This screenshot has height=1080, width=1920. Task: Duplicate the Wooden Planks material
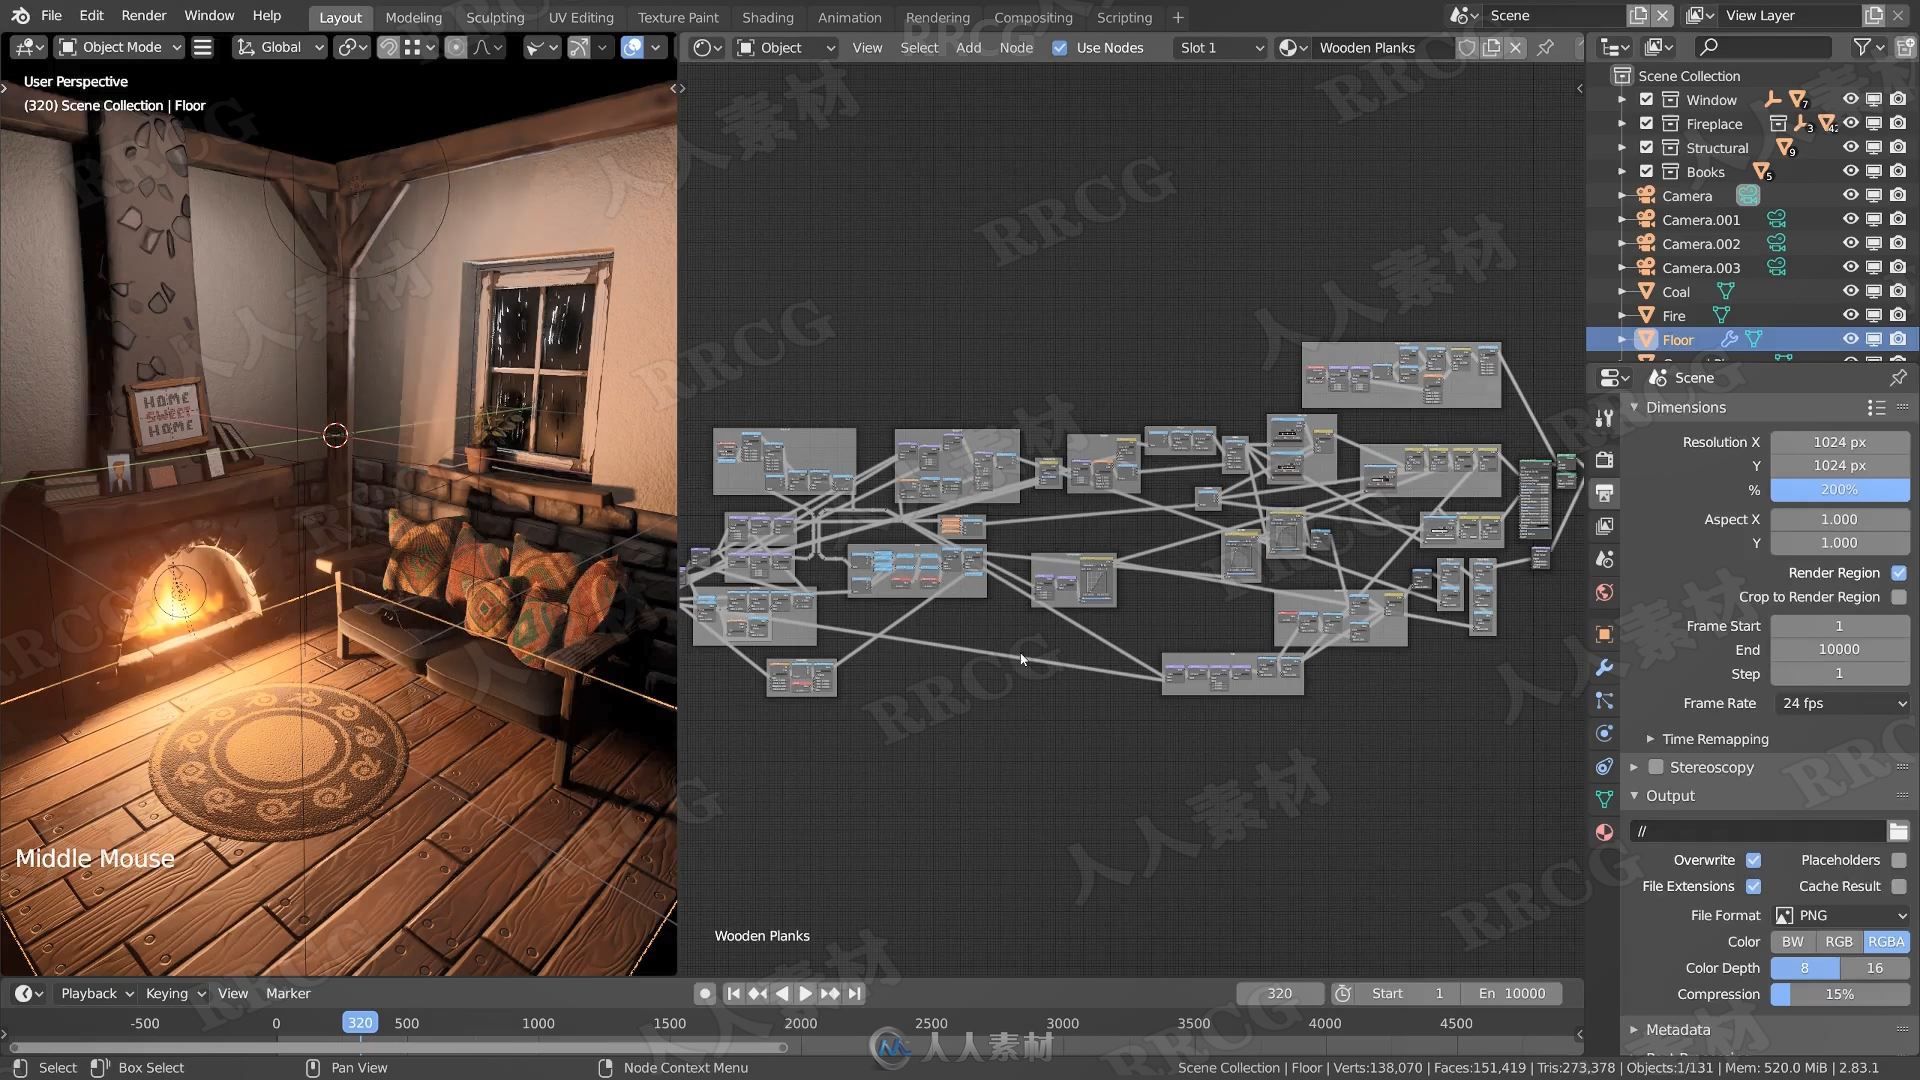tap(1492, 47)
